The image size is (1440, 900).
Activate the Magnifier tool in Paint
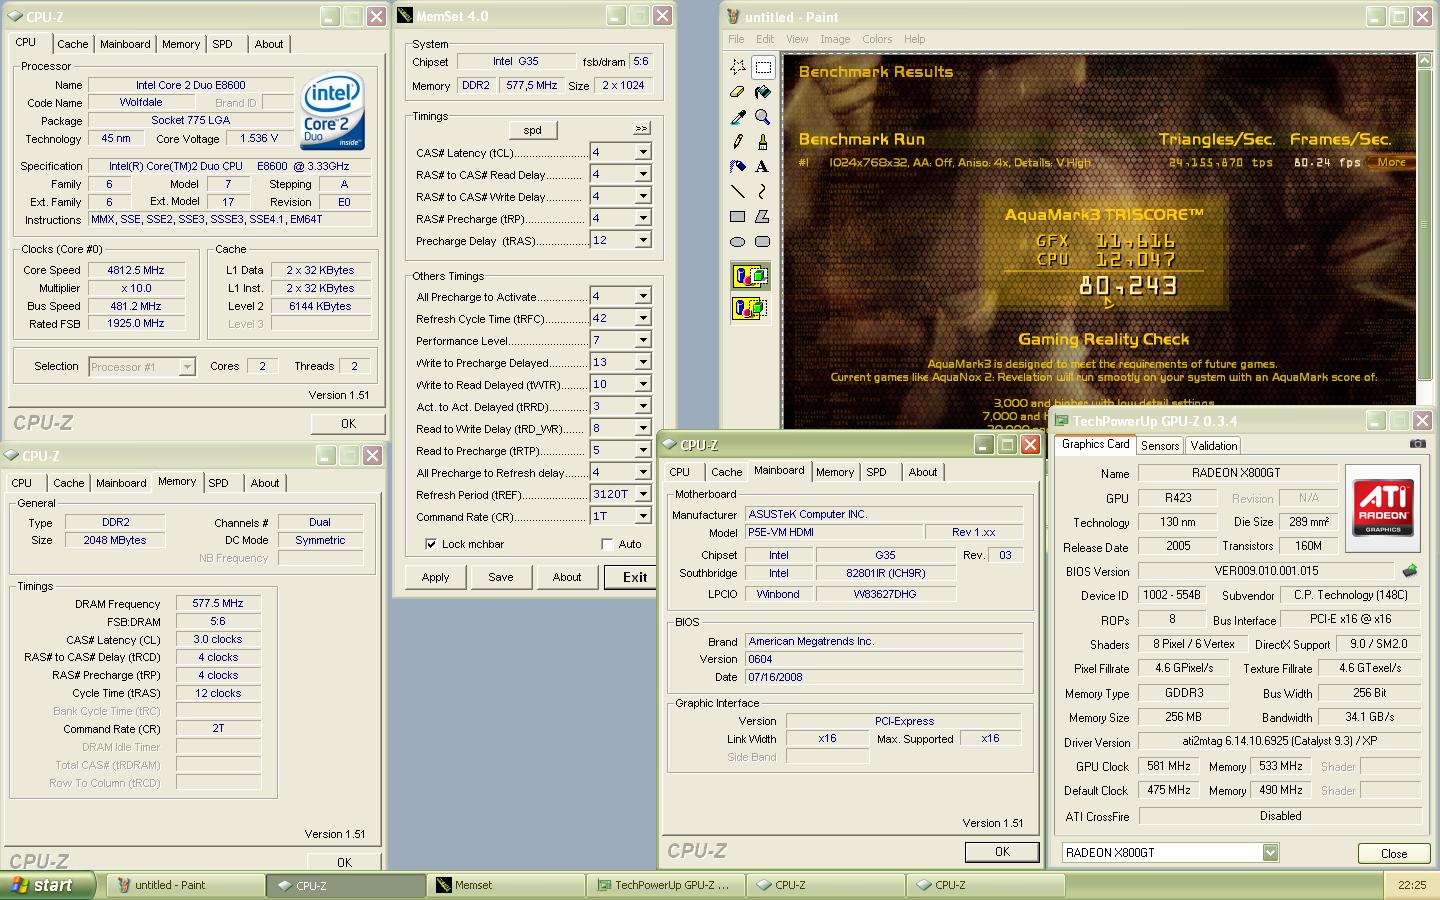763,117
